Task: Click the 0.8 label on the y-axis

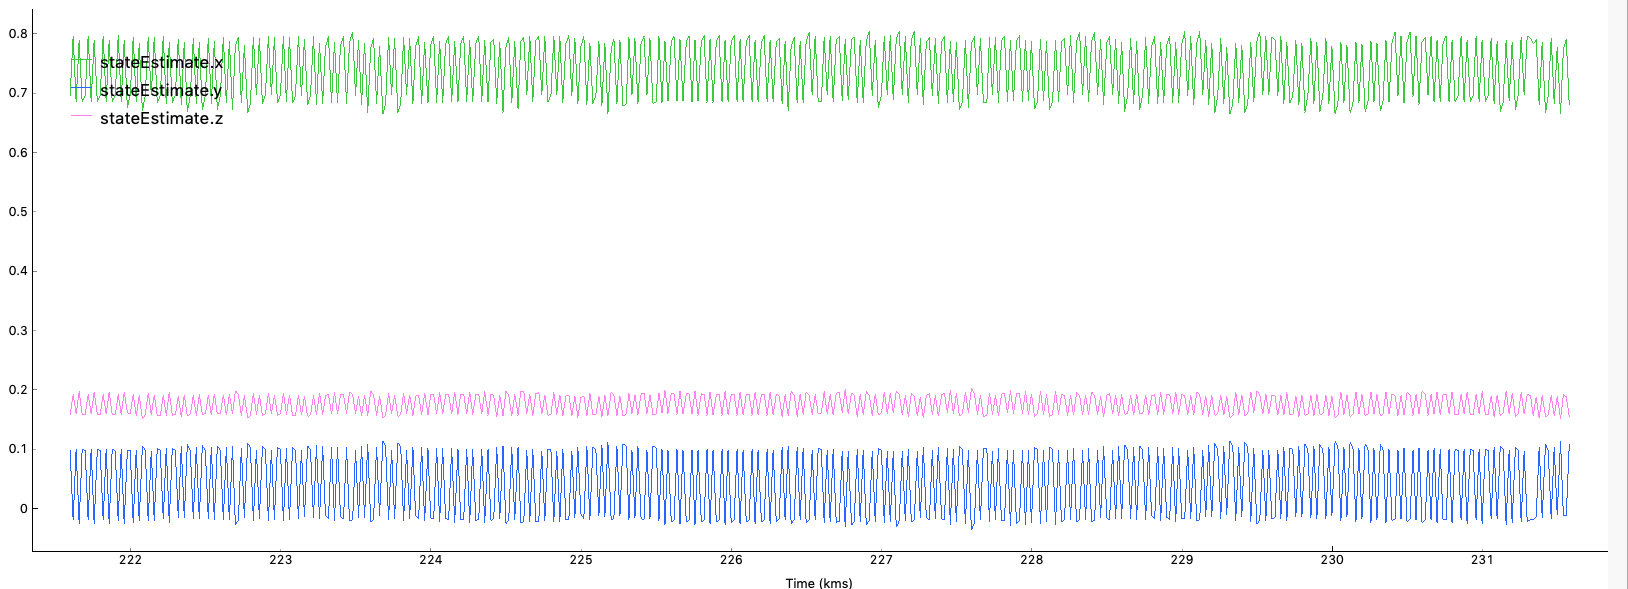Action: [x=18, y=34]
